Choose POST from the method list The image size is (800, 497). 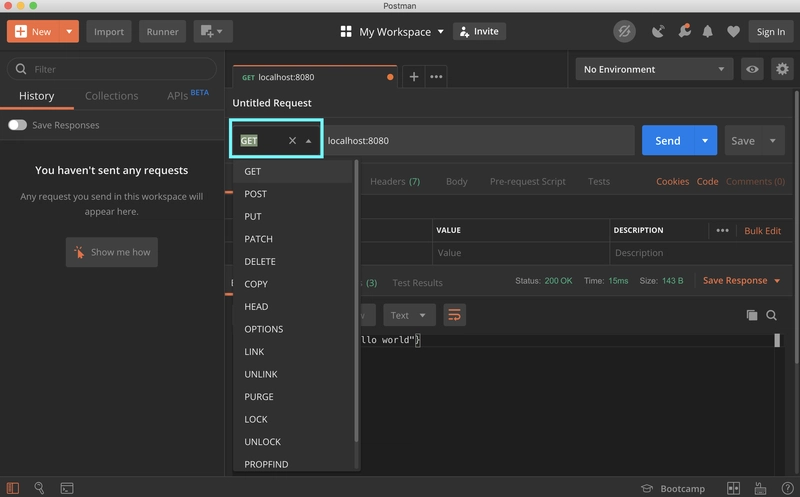click(293, 194)
